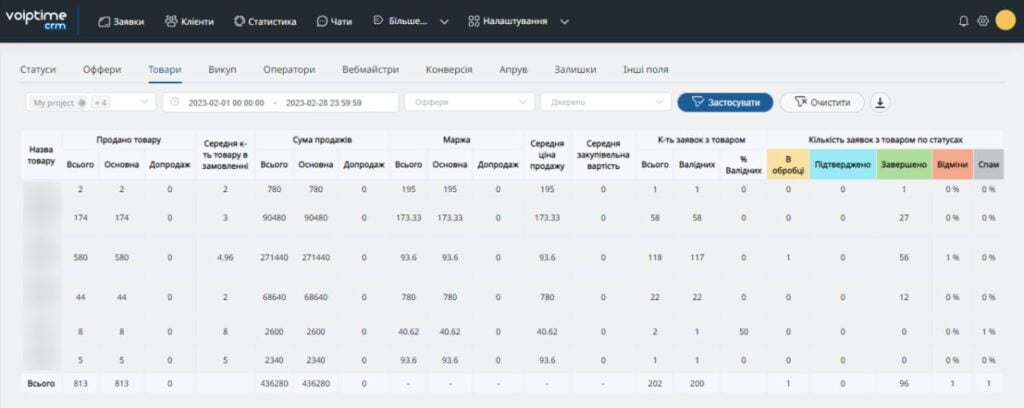The image size is (1024, 408).
Task: Switch to the Статуси tab
Action: coord(38,70)
